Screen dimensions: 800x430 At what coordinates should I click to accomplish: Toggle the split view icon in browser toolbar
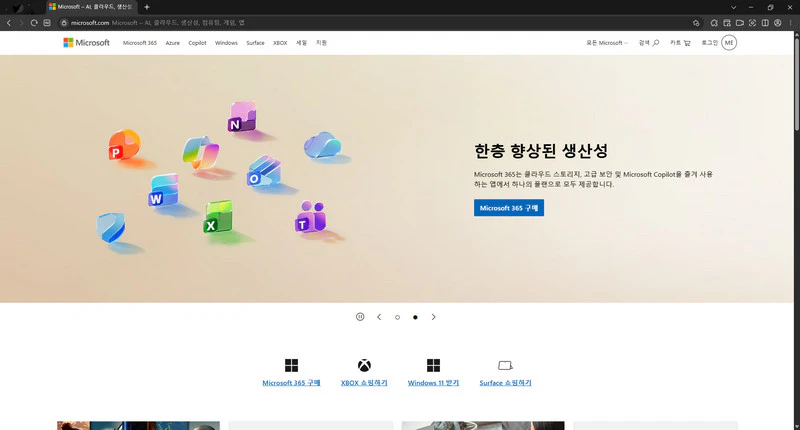click(765, 22)
